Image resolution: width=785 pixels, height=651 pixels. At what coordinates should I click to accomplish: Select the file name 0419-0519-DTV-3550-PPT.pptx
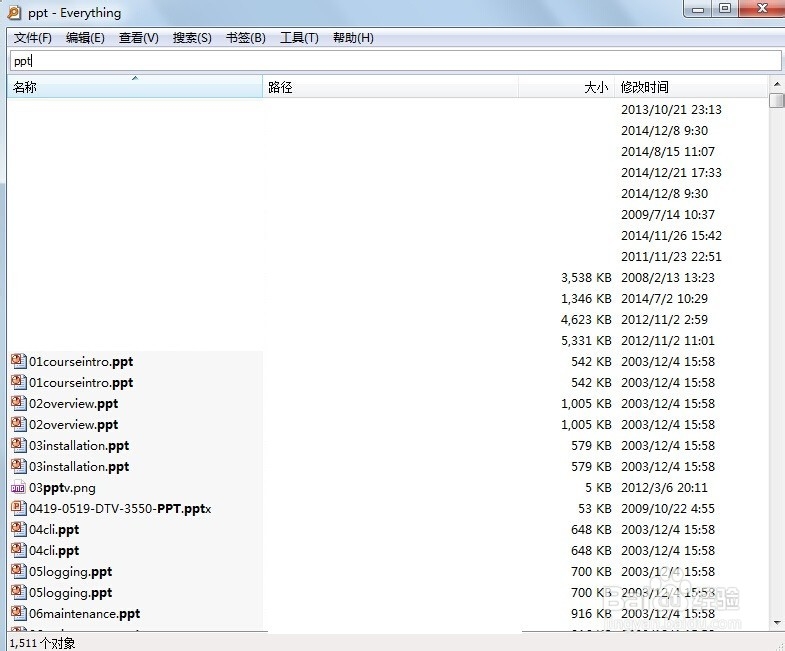tap(120, 509)
